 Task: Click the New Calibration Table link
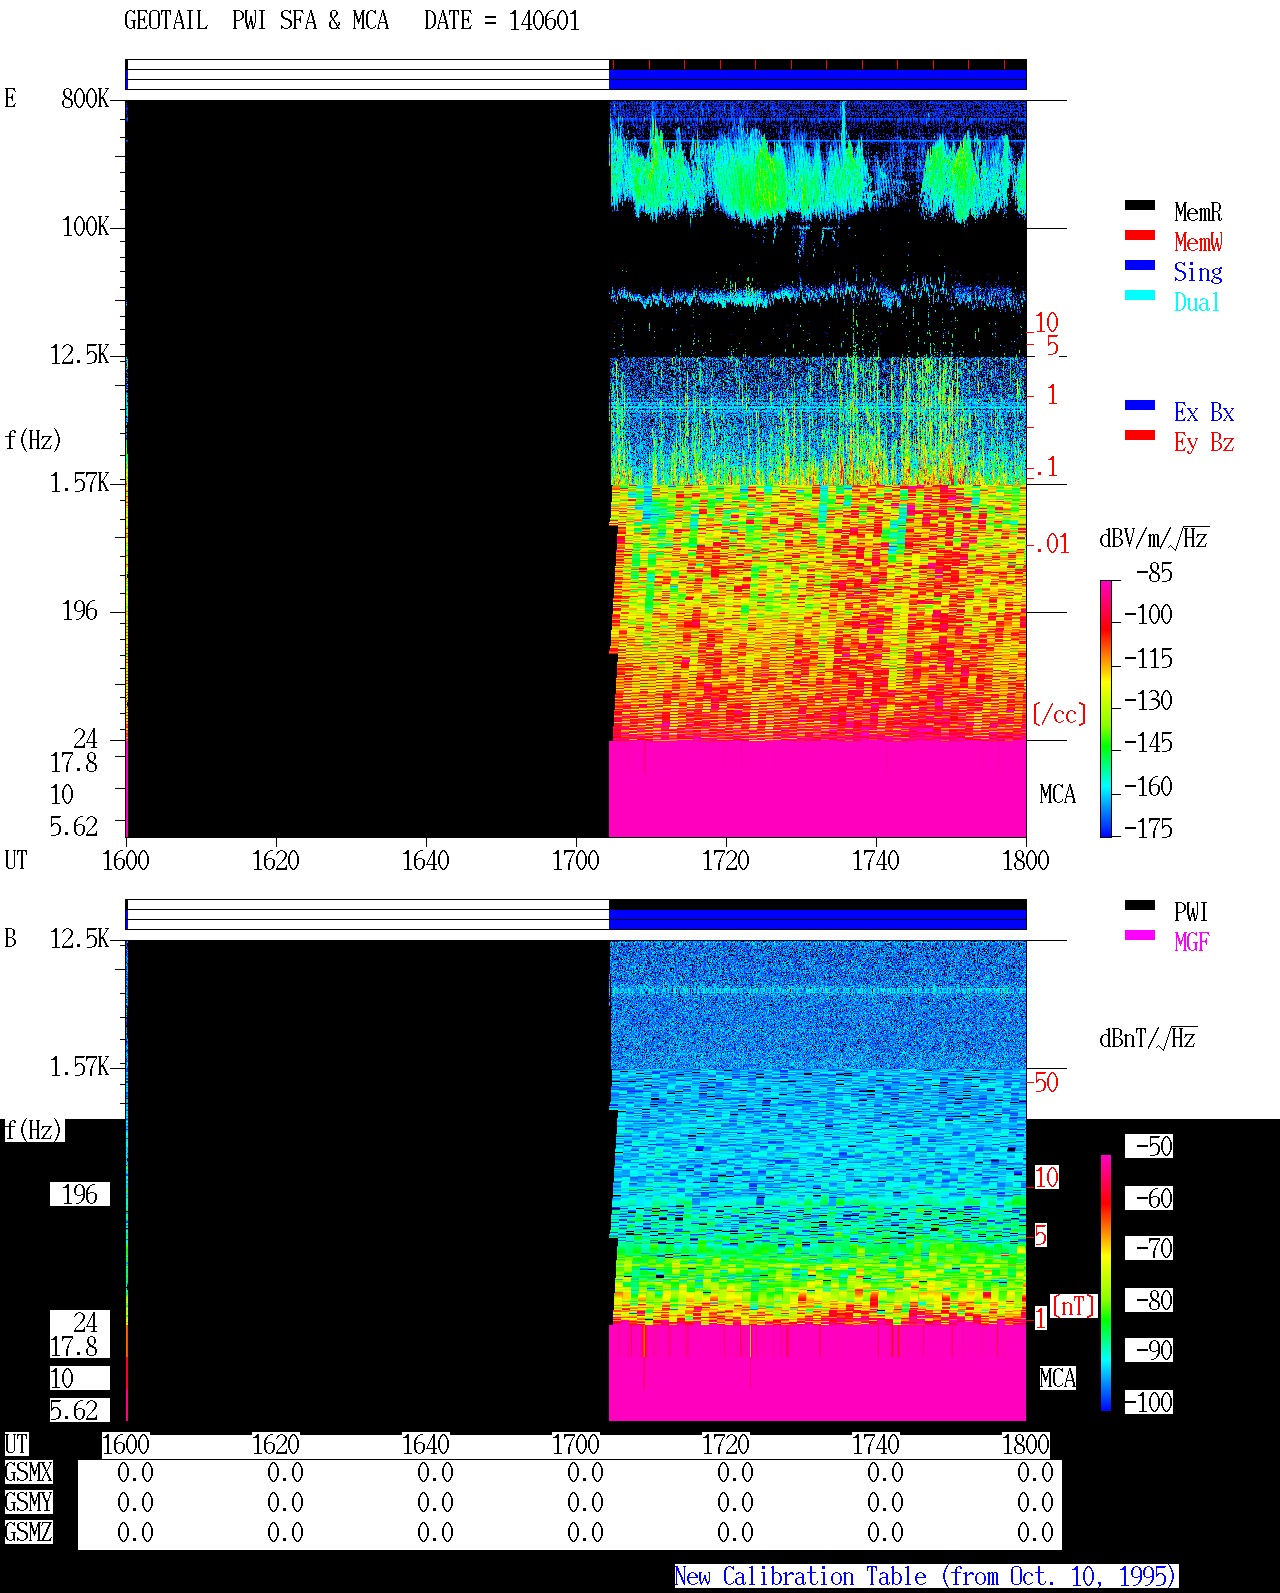pos(926,1577)
